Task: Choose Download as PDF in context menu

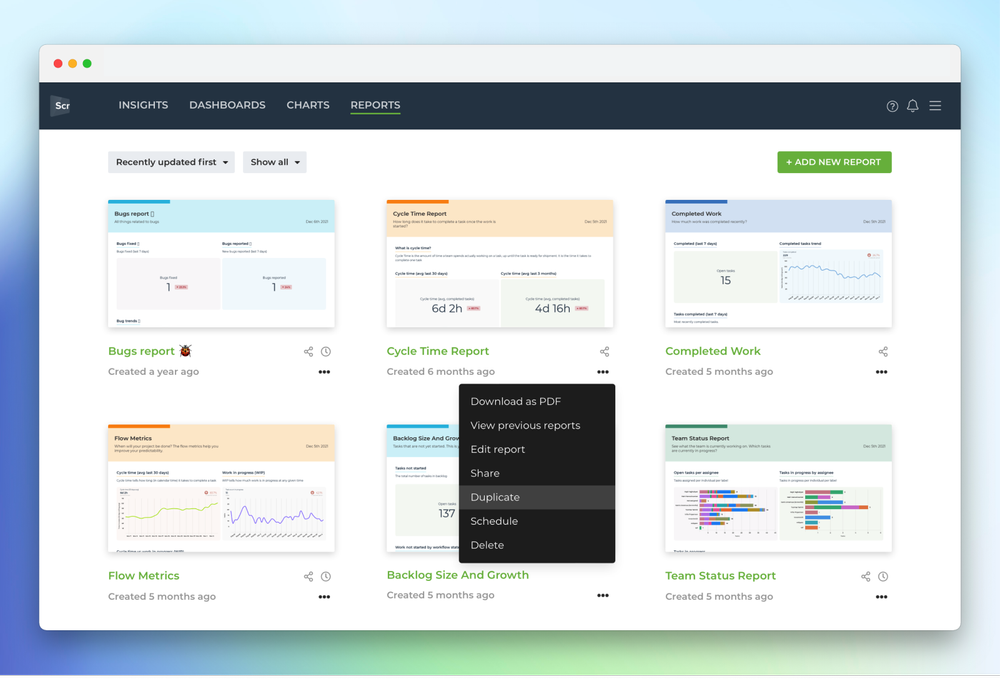Action: click(x=537, y=402)
